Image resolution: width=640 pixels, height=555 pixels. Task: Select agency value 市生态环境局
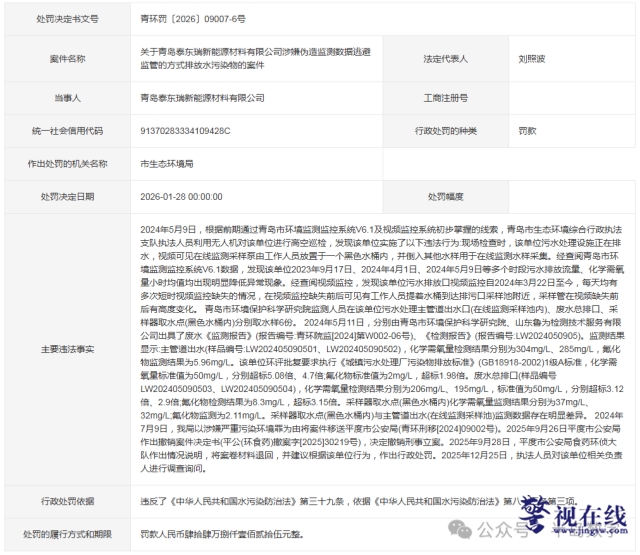(167, 164)
